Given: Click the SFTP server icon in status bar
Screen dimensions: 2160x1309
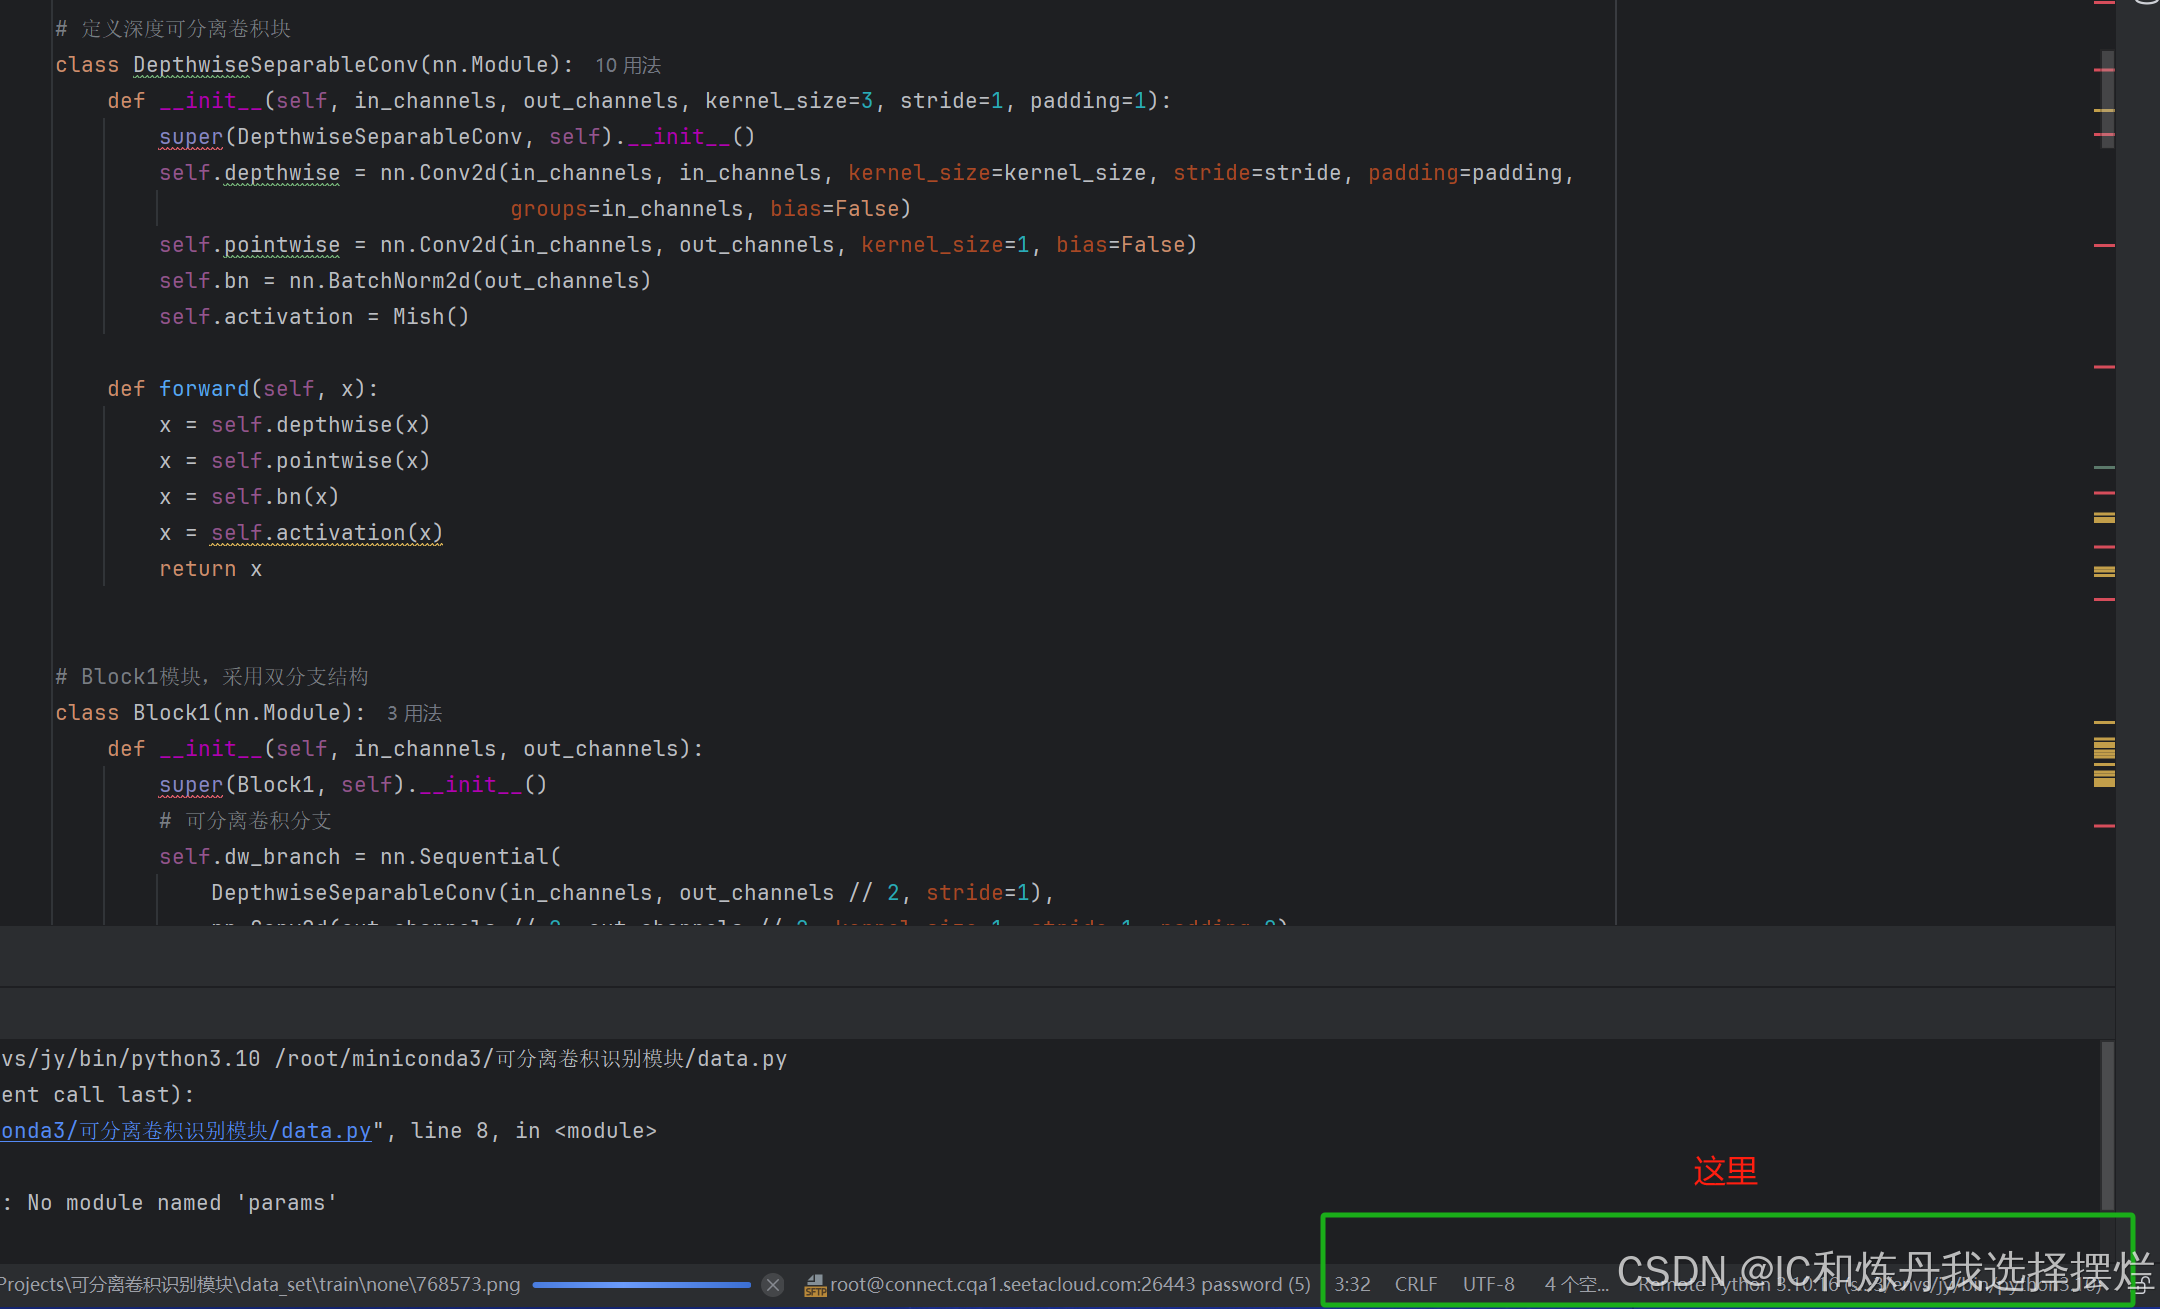Looking at the screenshot, I should [x=815, y=1285].
